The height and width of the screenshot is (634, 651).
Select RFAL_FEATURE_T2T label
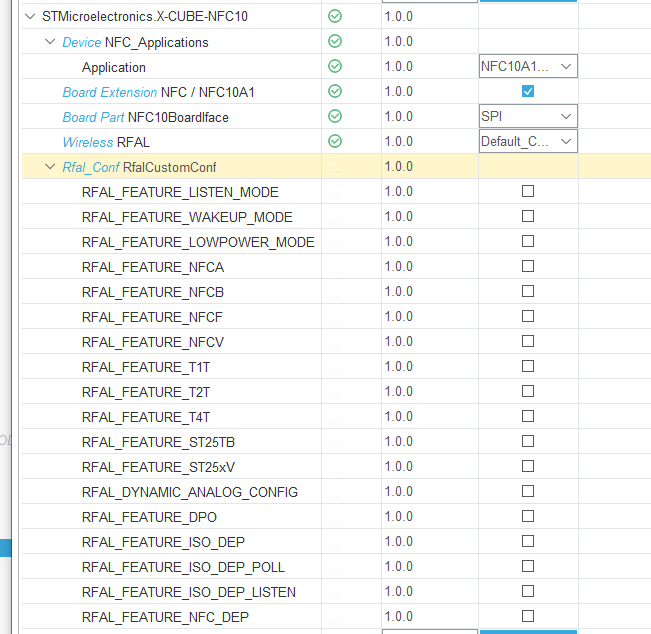click(x=146, y=392)
